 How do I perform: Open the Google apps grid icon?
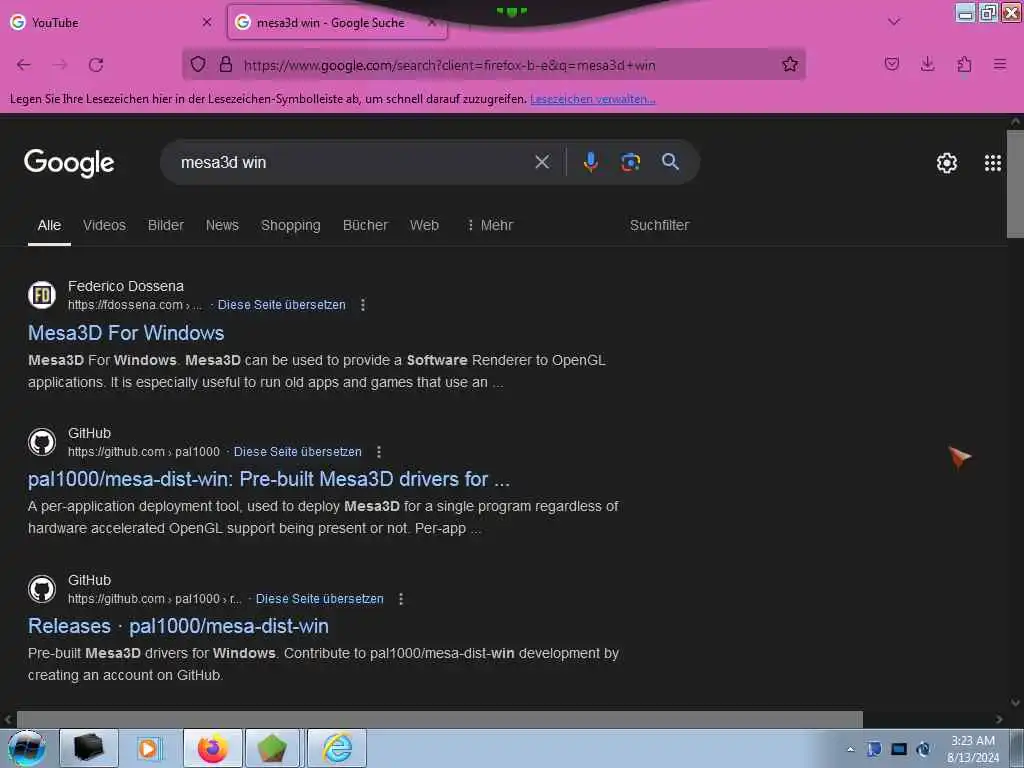tap(993, 163)
